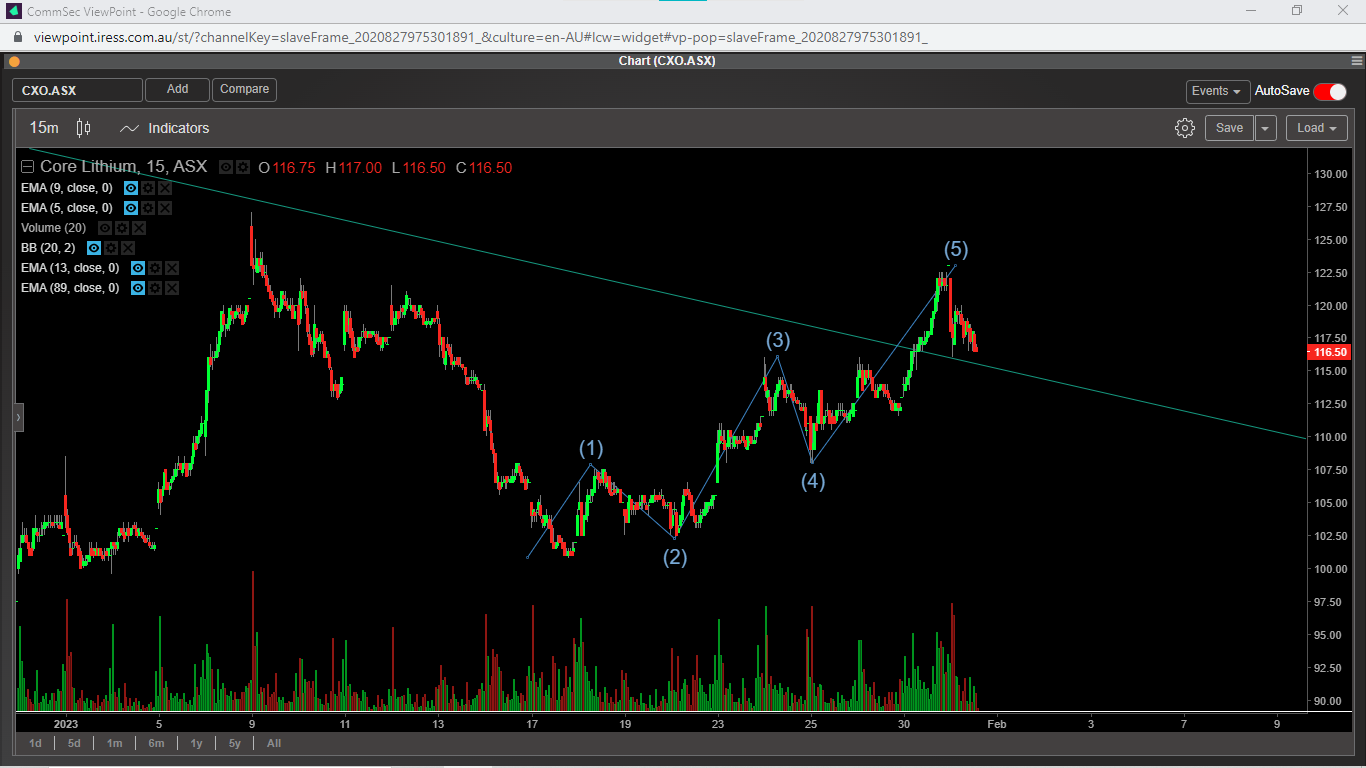This screenshot has height=768, width=1366.
Task: Change chart style with candlestick icon
Action: [83, 128]
